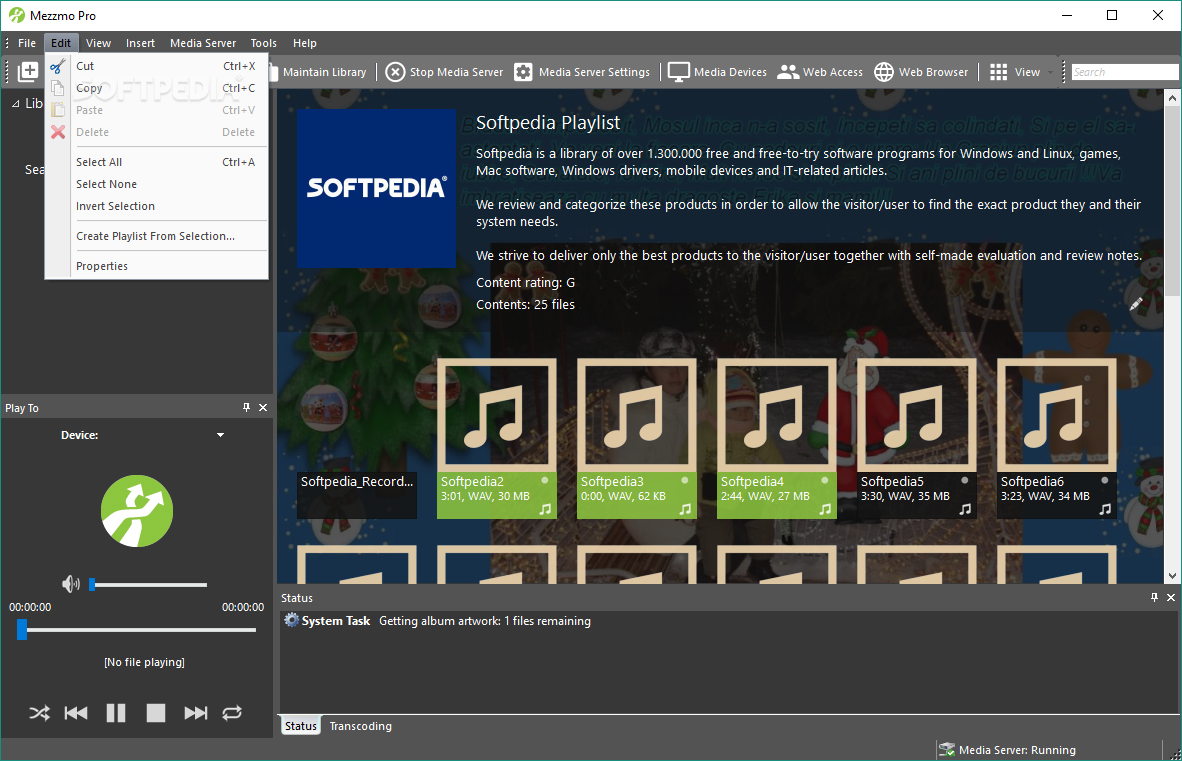This screenshot has height=761, width=1182.
Task: Open the Device dropdown arrow
Action: 220,435
